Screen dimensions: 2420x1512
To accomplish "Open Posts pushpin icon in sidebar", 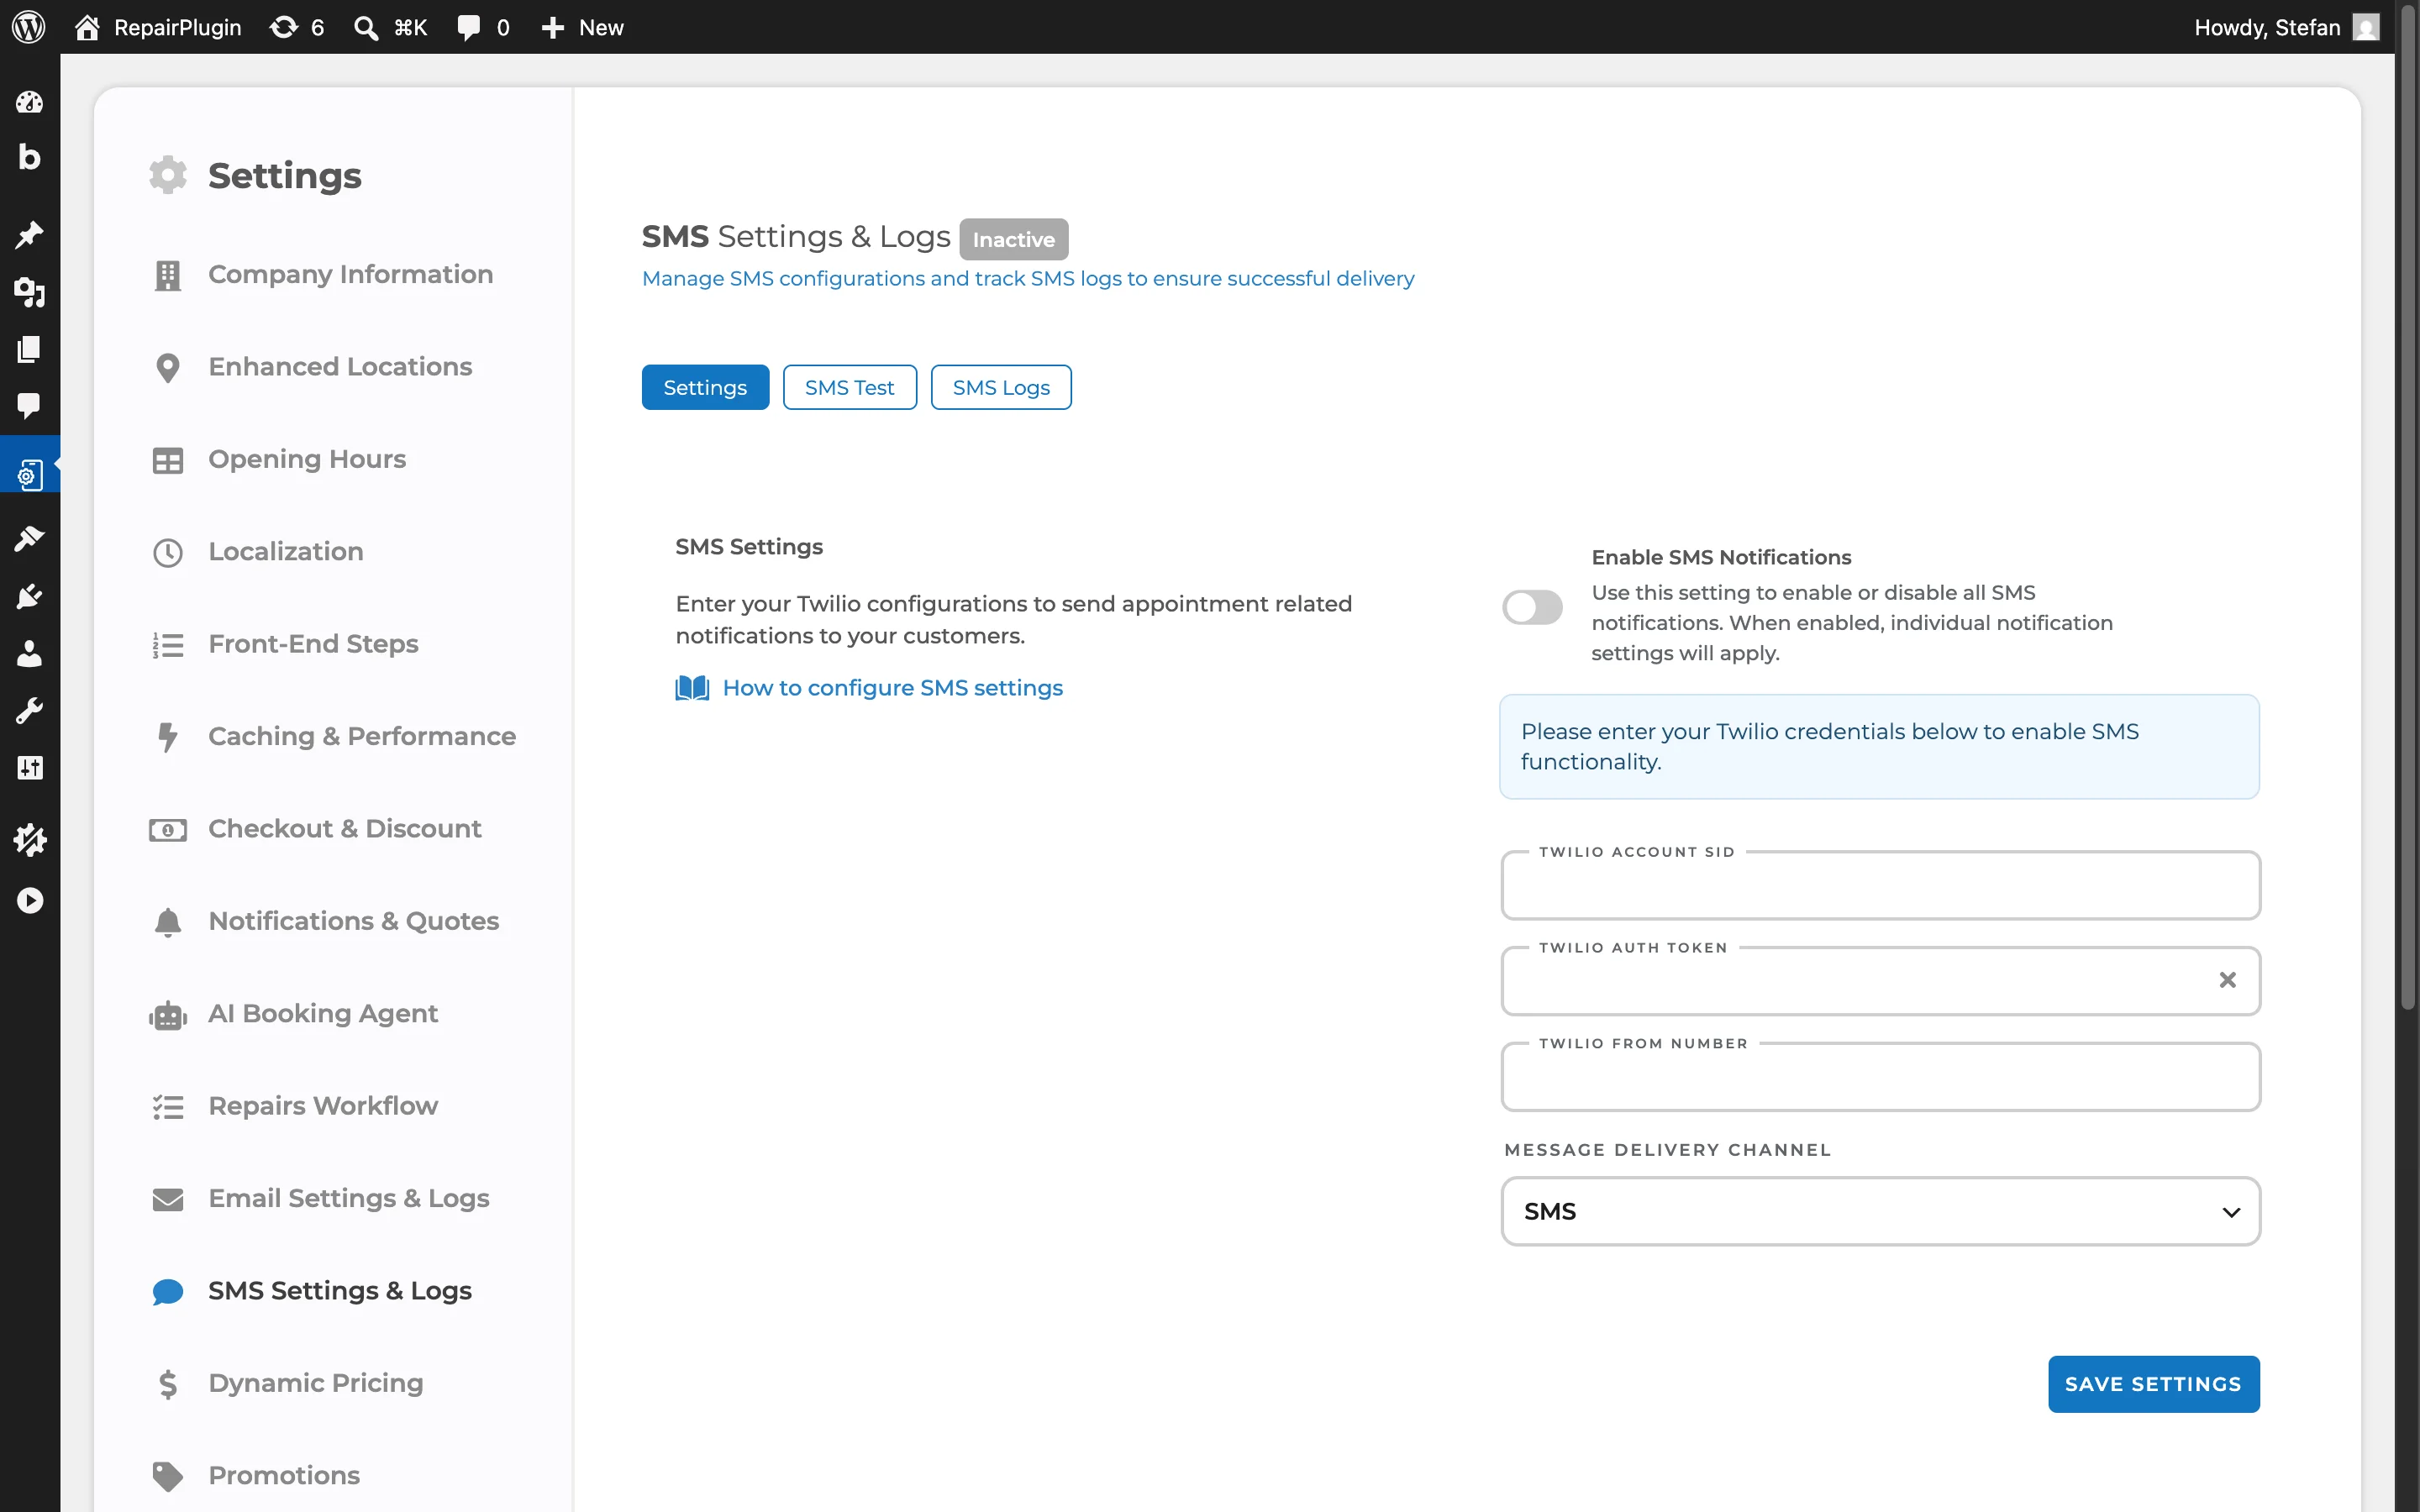I will click(29, 235).
